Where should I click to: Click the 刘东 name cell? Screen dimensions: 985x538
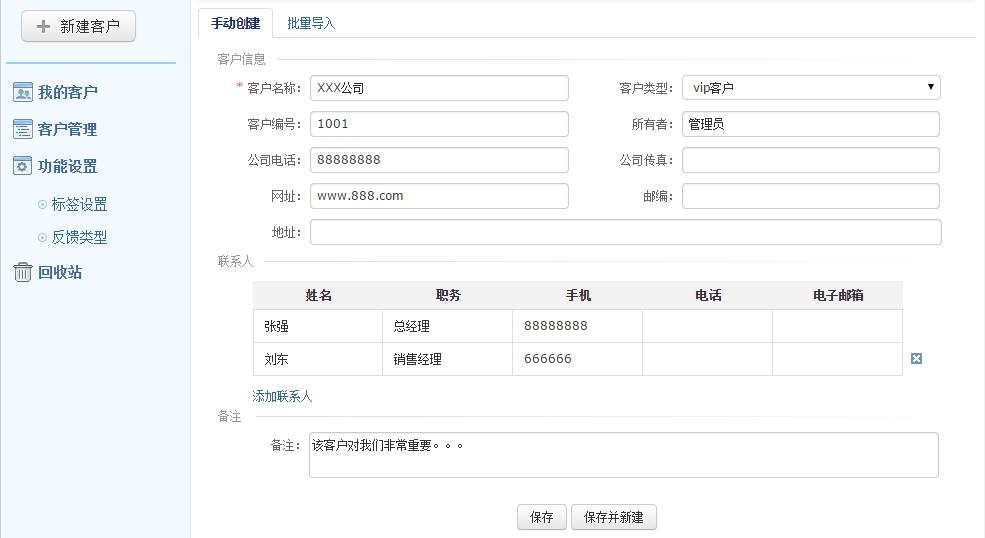[318, 359]
